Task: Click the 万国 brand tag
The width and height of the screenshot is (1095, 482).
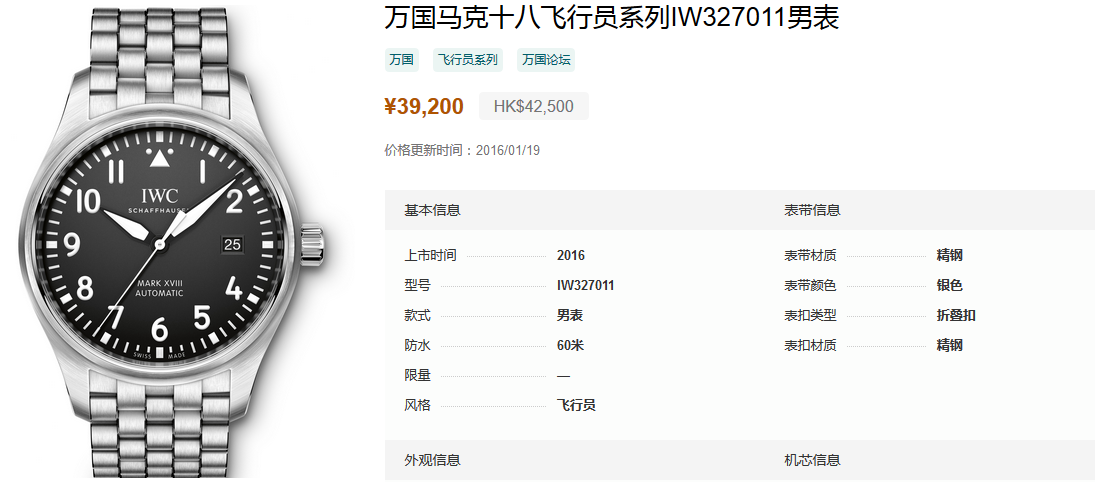Action: point(402,60)
